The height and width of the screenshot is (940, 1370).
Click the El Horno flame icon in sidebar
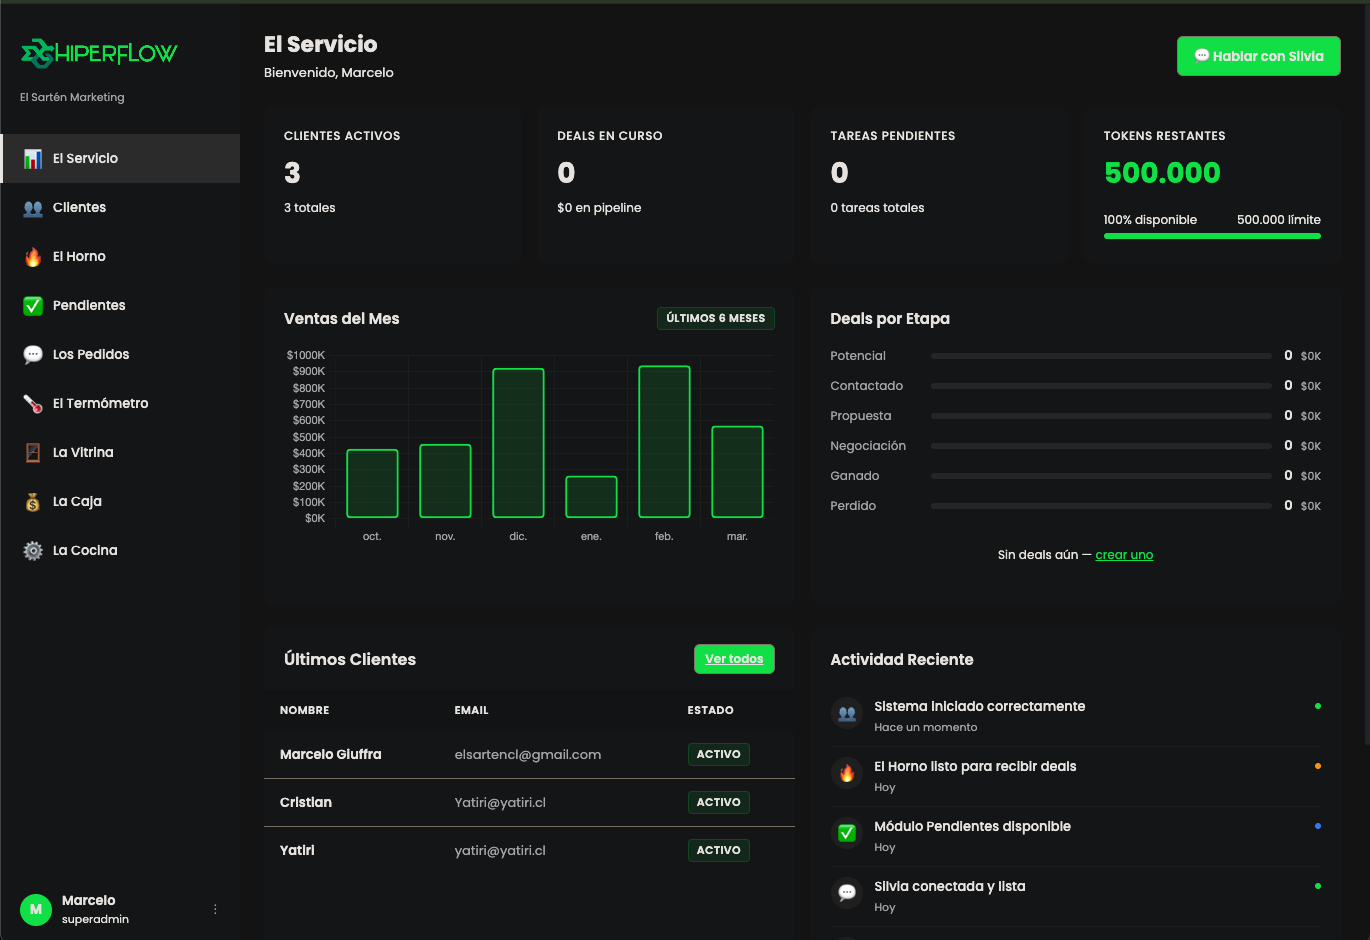pyautogui.click(x=33, y=257)
